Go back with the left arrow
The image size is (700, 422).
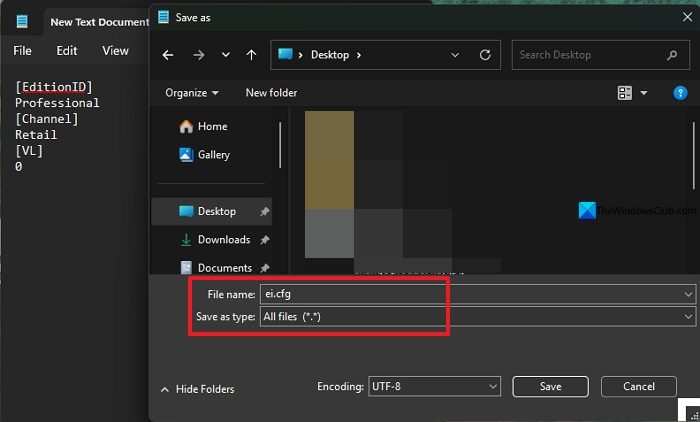point(168,55)
